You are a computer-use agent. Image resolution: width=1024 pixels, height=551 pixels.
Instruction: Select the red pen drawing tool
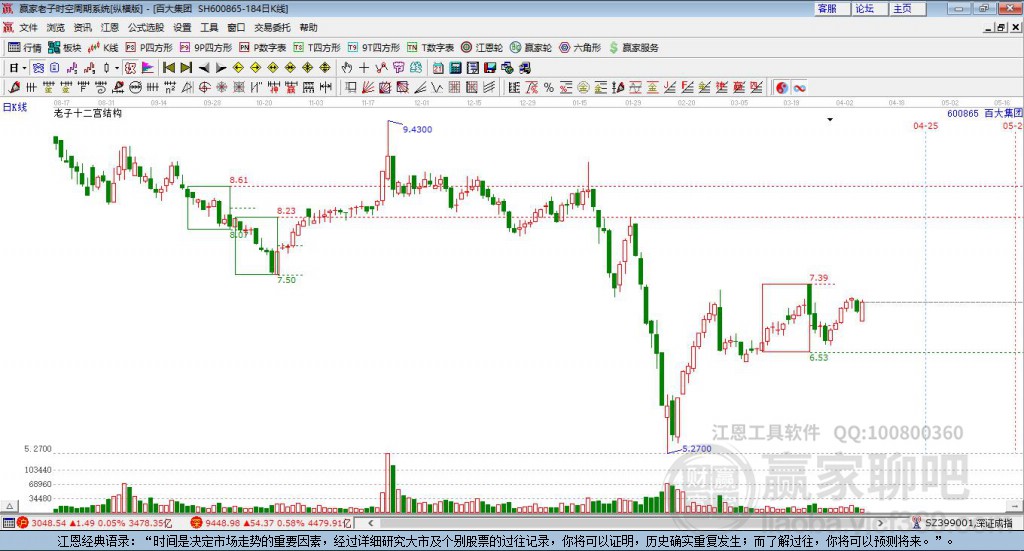(x=14, y=87)
